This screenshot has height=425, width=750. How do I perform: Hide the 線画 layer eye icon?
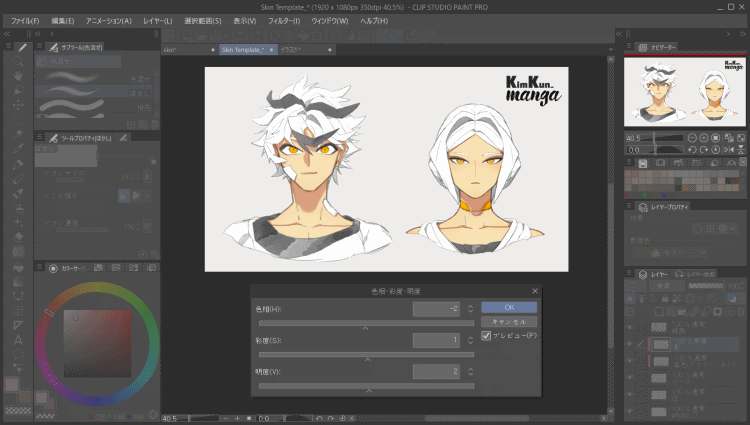pos(630,328)
